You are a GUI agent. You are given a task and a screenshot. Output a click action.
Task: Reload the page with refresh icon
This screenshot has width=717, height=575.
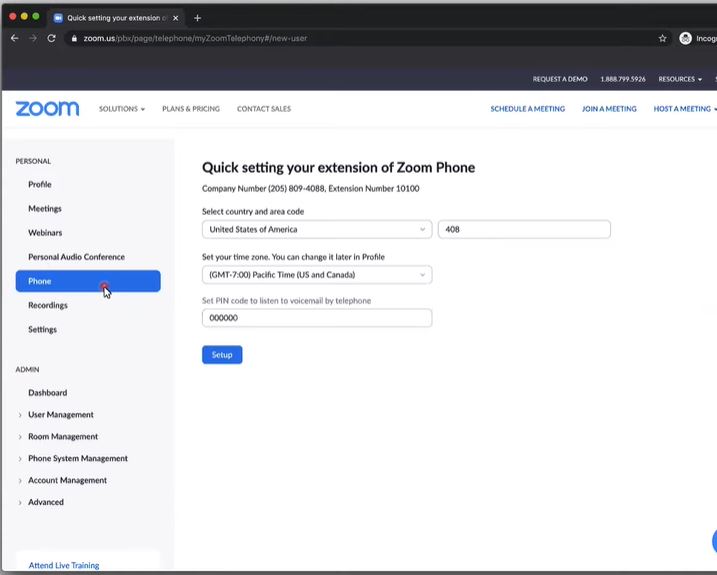point(51,38)
